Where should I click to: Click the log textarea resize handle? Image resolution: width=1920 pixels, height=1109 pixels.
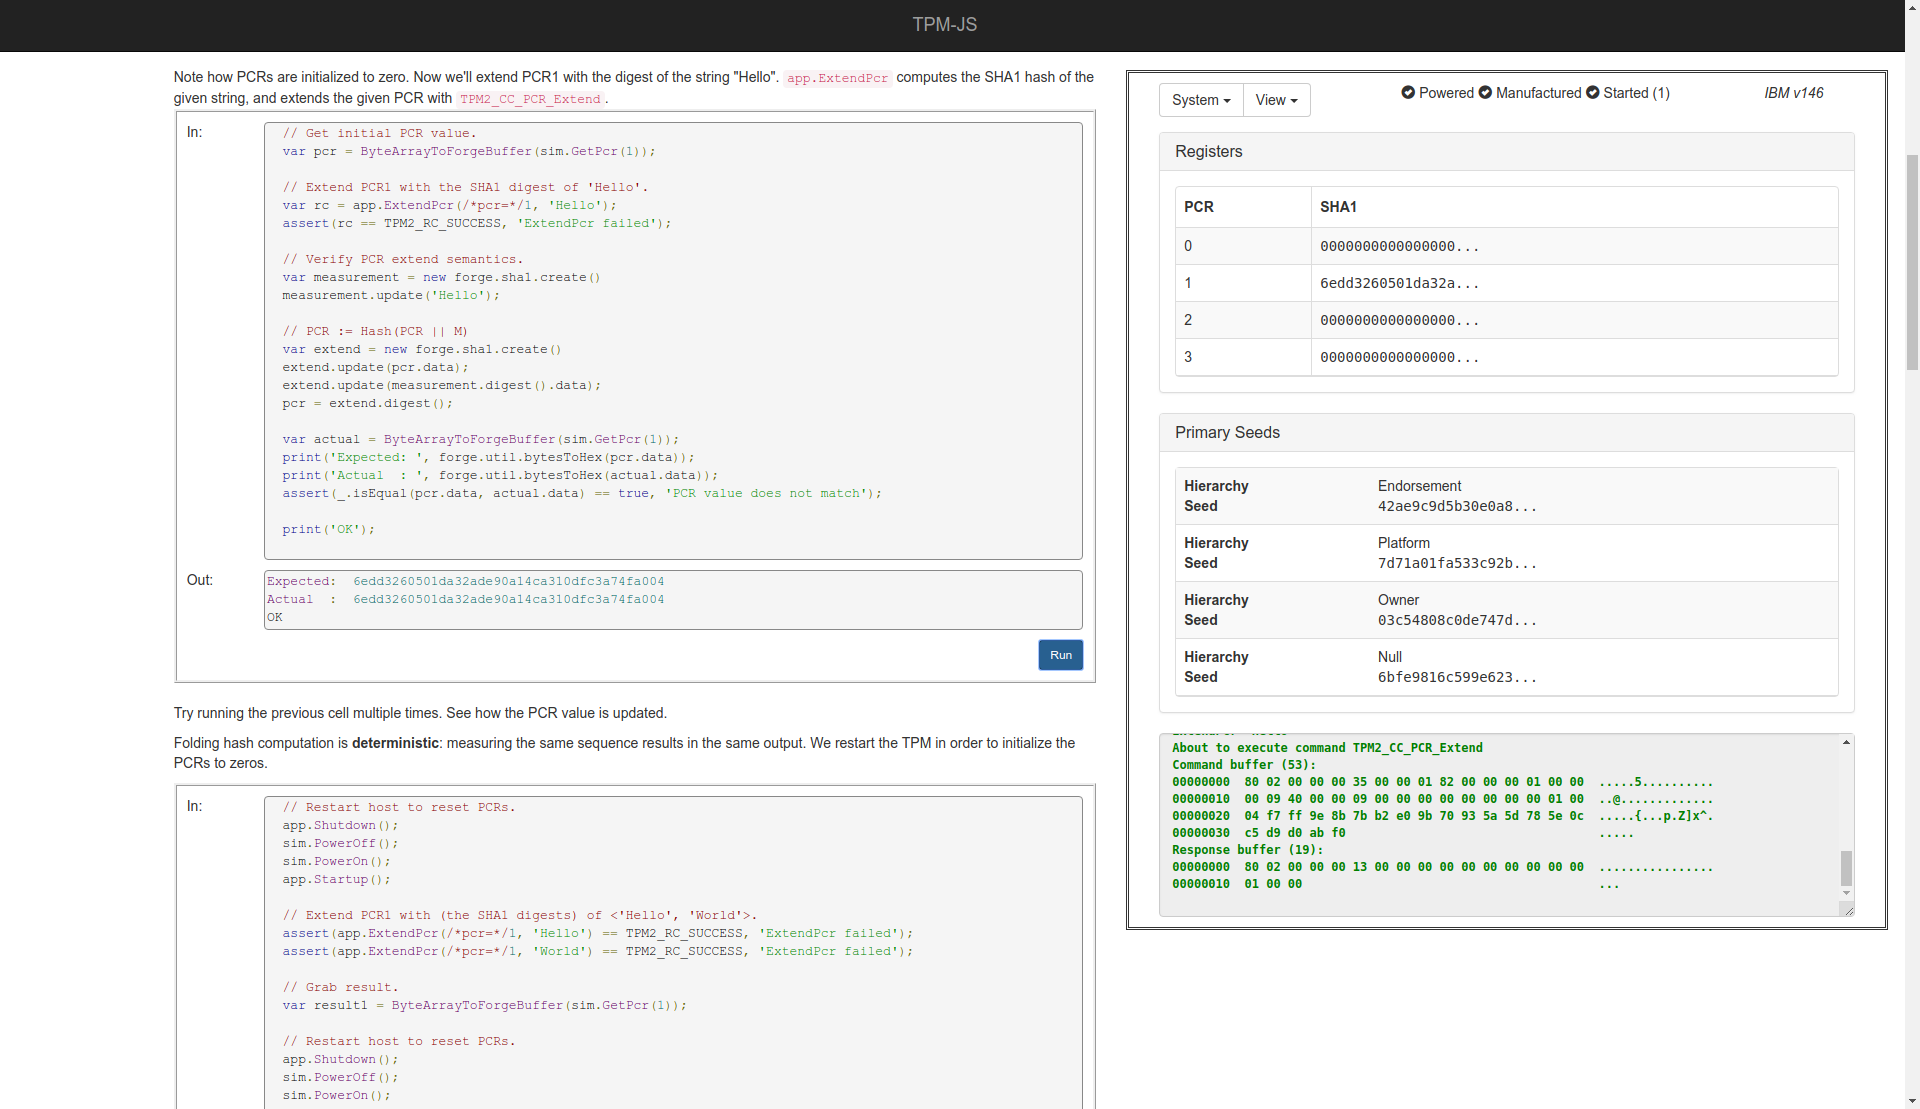pos(1847,910)
